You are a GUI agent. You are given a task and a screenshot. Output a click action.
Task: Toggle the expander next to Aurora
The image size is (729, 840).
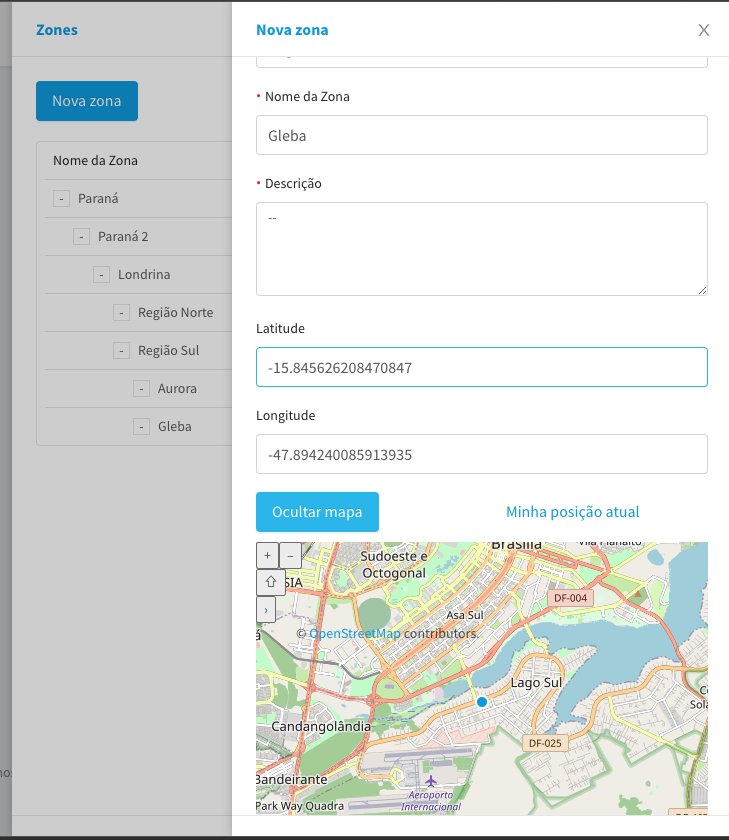(x=141, y=389)
